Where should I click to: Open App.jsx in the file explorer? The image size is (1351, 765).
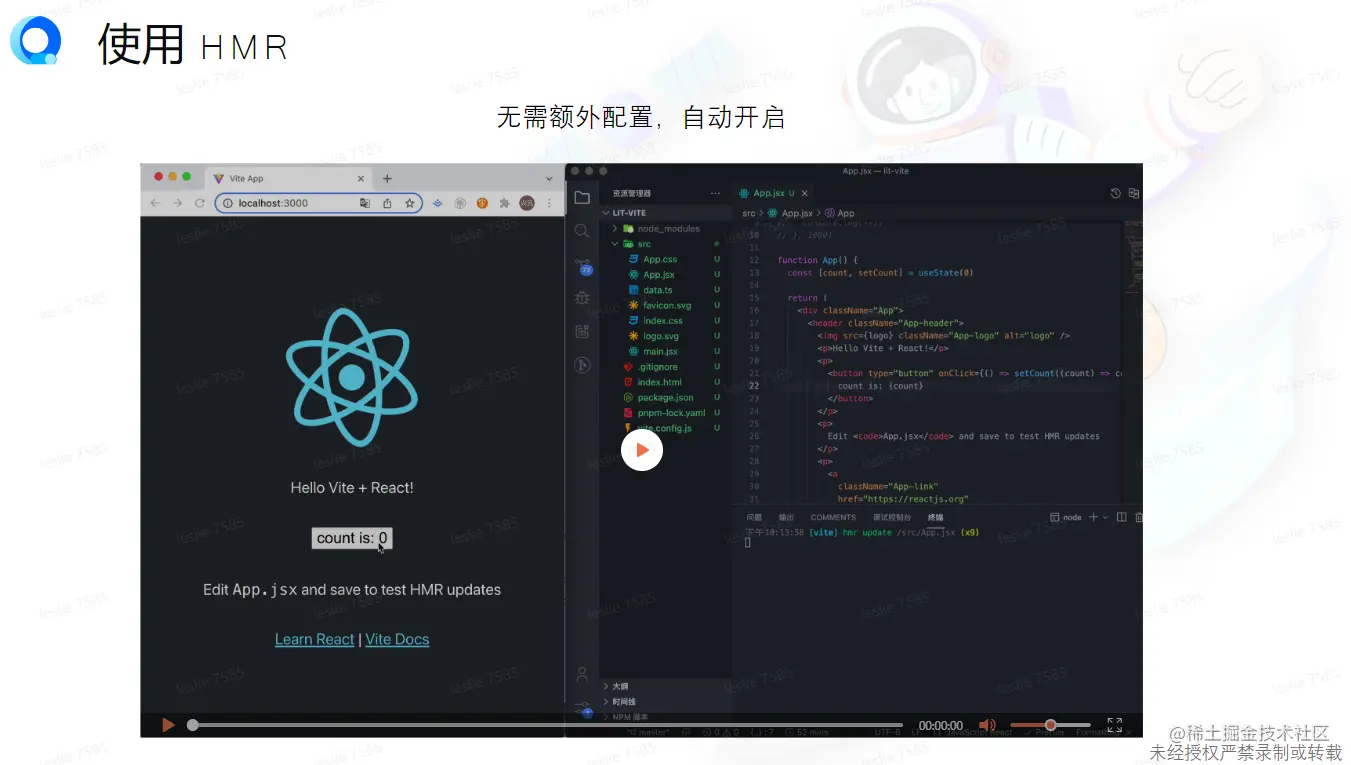click(666, 274)
